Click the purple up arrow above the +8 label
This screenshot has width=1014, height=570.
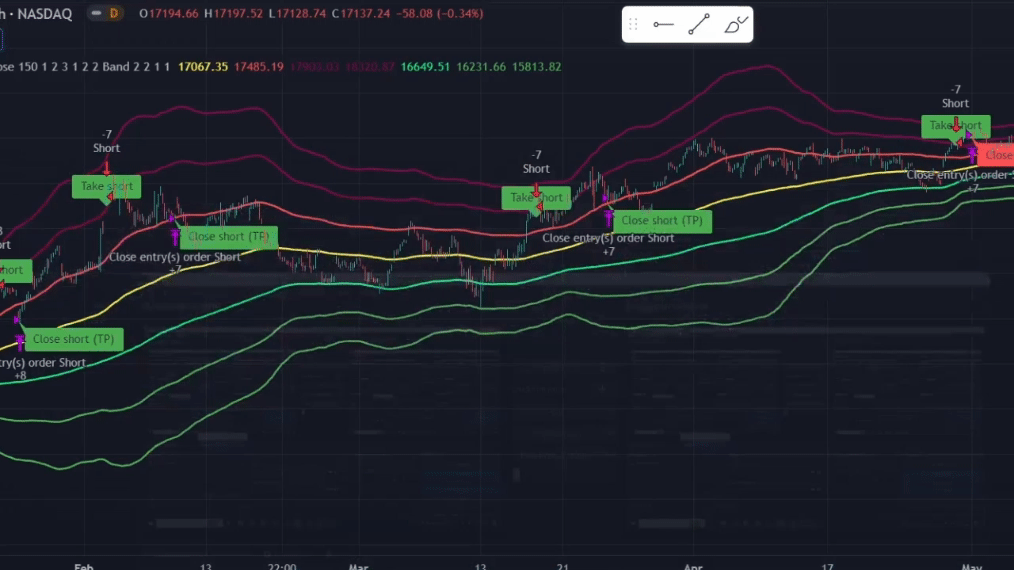[x=19, y=343]
